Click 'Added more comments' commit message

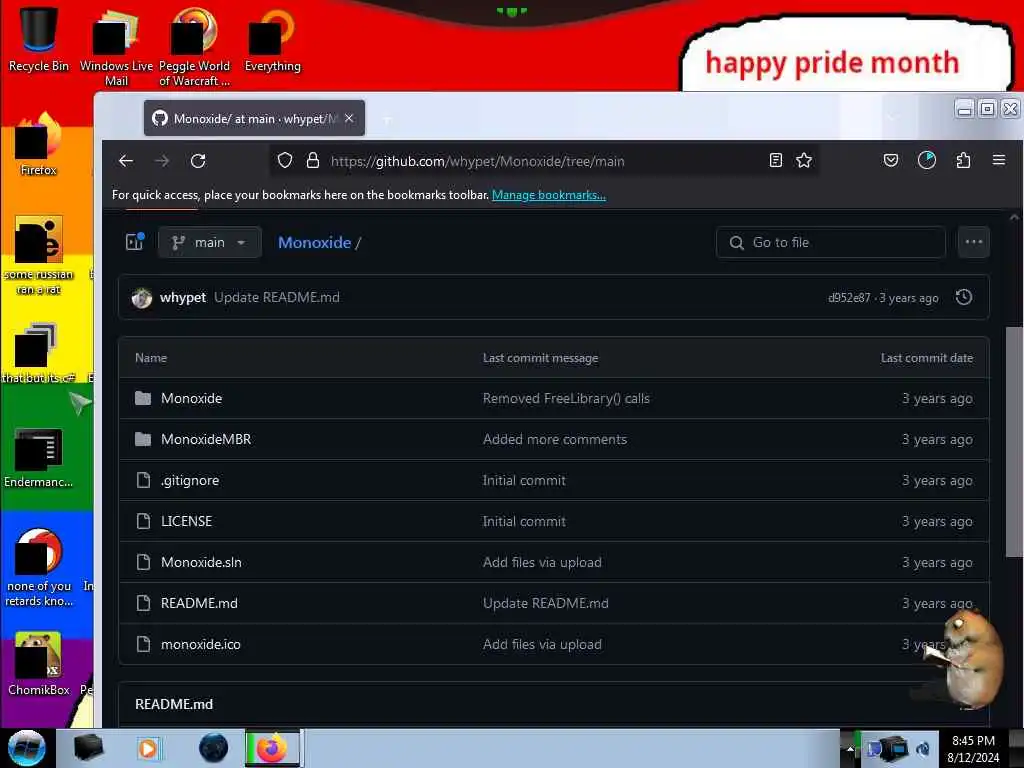[x=554, y=439]
